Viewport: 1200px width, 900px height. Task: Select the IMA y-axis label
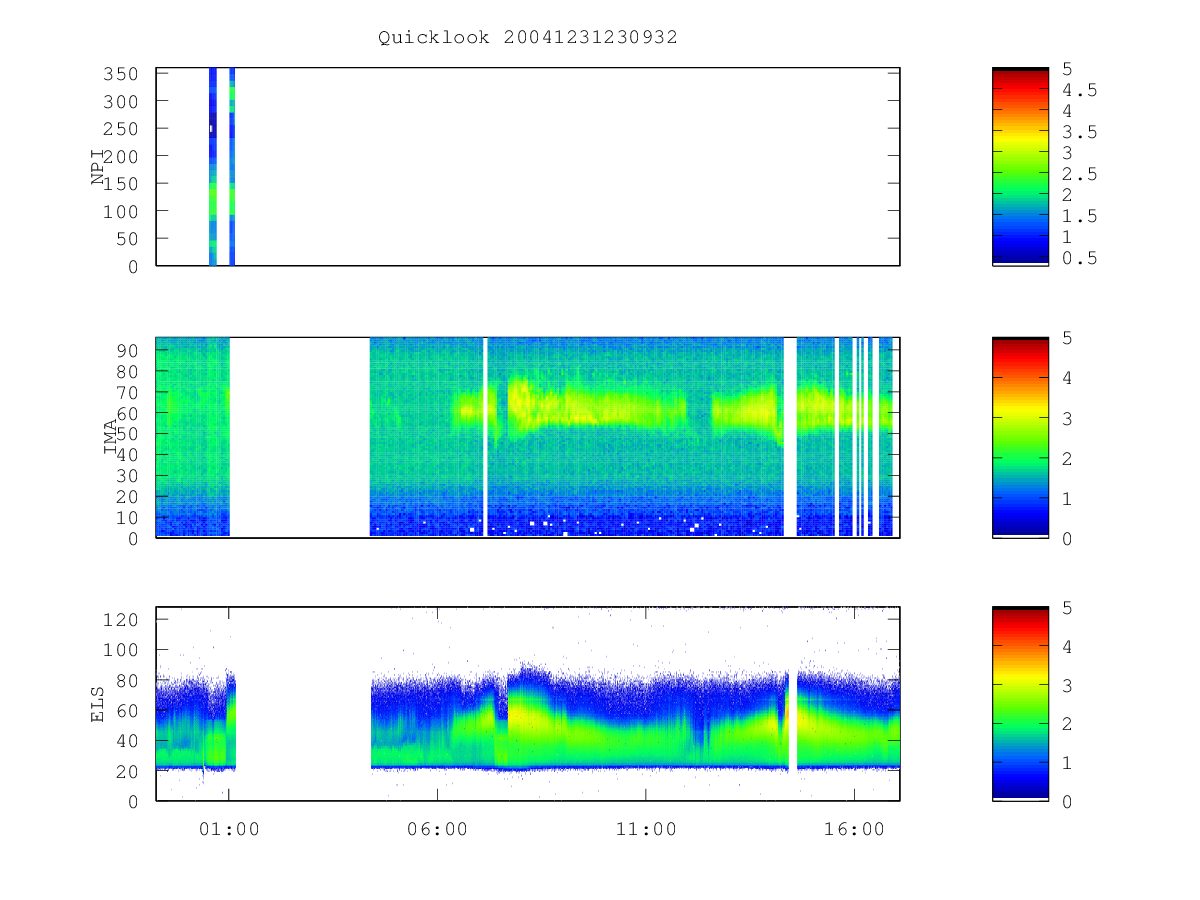pyautogui.click(x=110, y=438)
